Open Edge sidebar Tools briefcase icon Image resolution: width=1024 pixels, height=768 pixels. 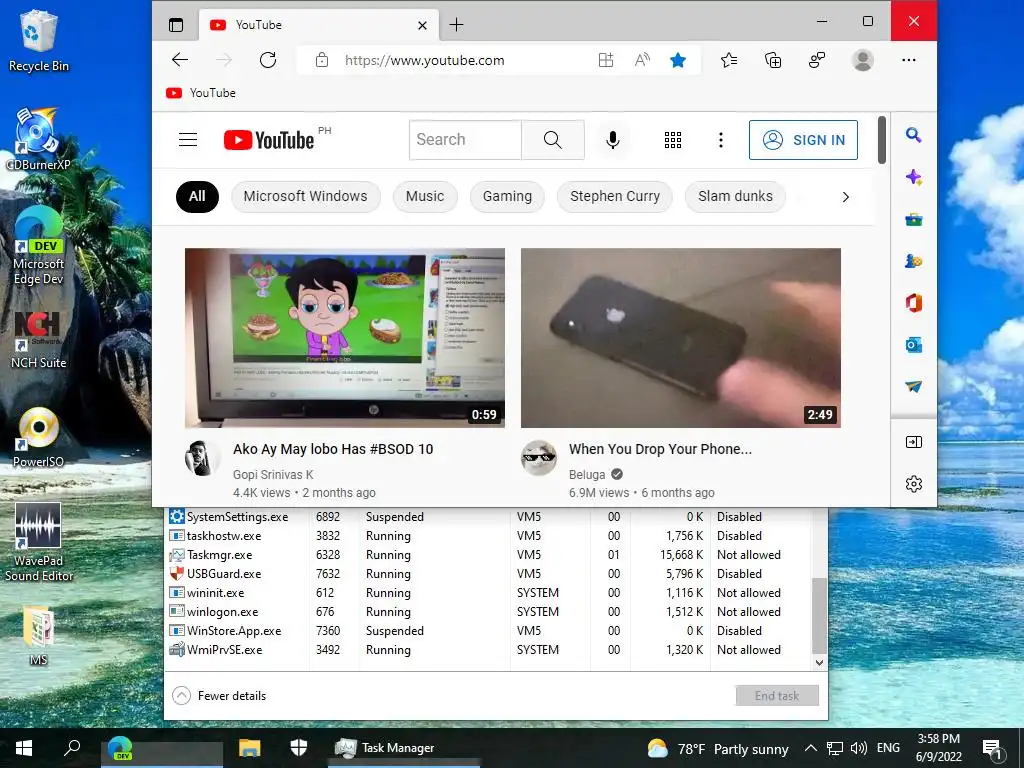click(914, 219)
